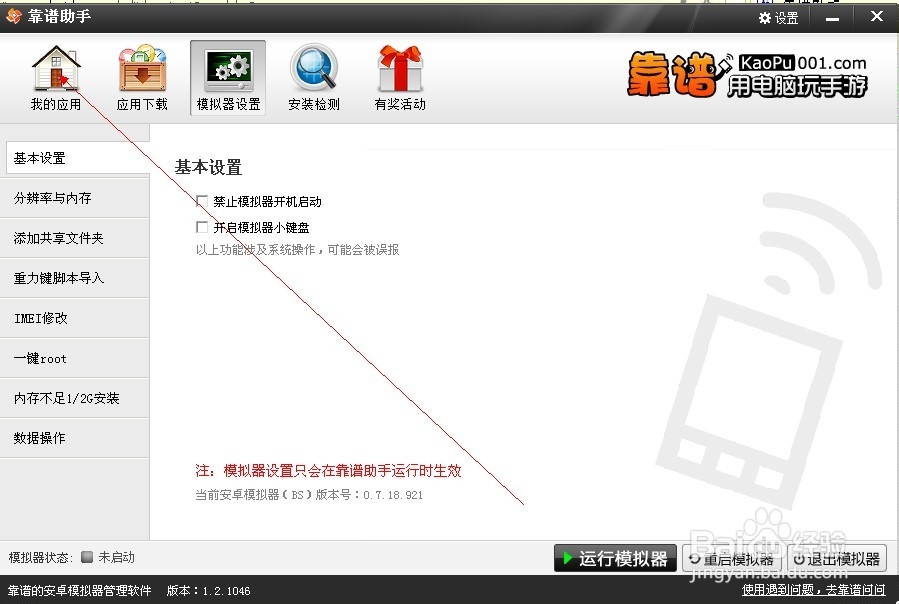
Task: Open 数据操作 settings tab
Action: 75,438
